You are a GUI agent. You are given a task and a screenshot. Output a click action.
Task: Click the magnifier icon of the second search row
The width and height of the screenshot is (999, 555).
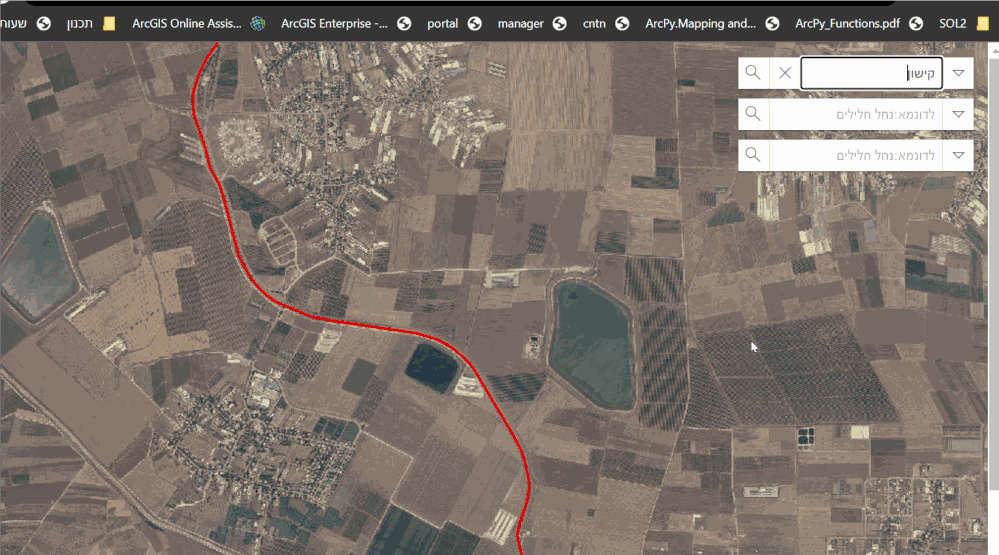pyautogui.click(x=753, y=114)
